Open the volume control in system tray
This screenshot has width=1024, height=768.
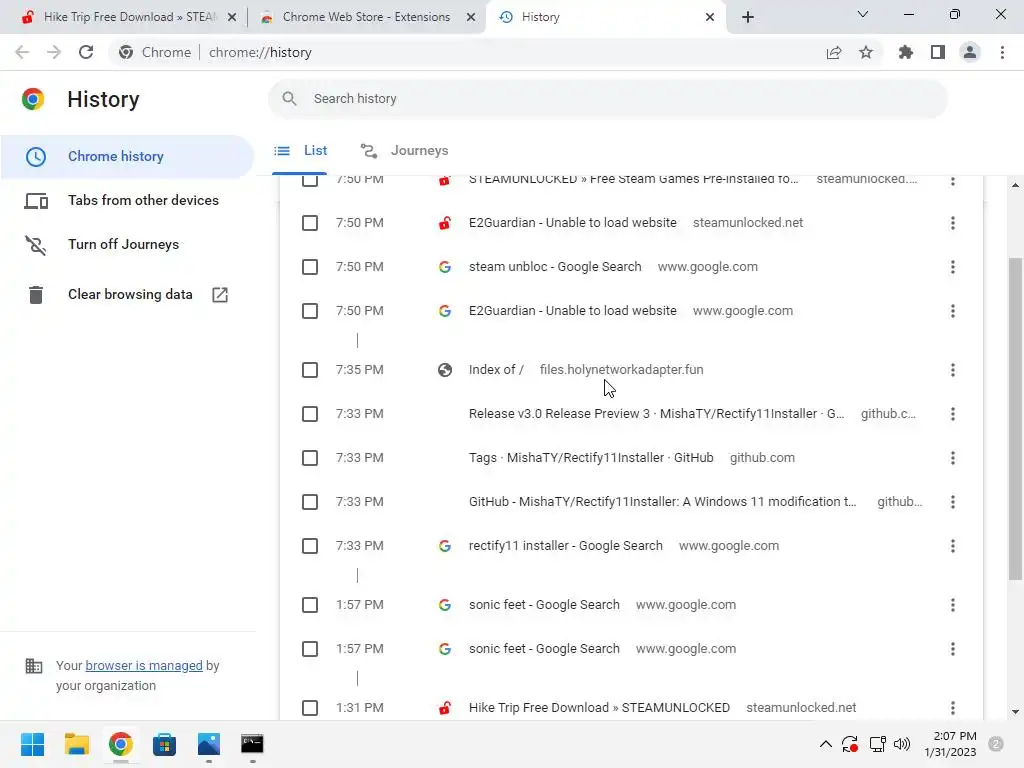902,744
